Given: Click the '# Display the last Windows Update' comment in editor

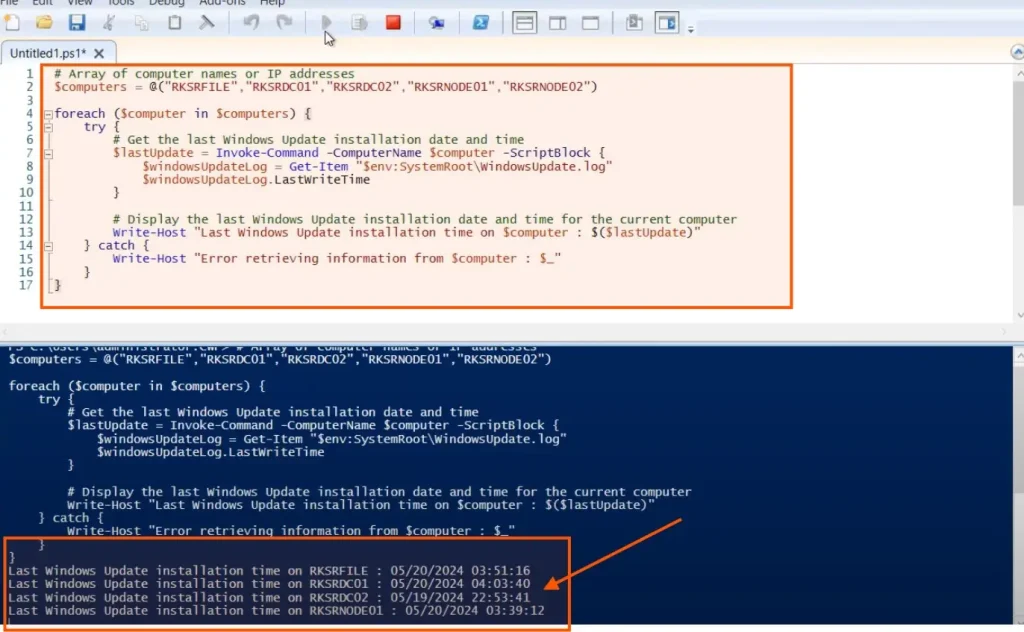Looking at the screenshot, I should coord(424,219).
